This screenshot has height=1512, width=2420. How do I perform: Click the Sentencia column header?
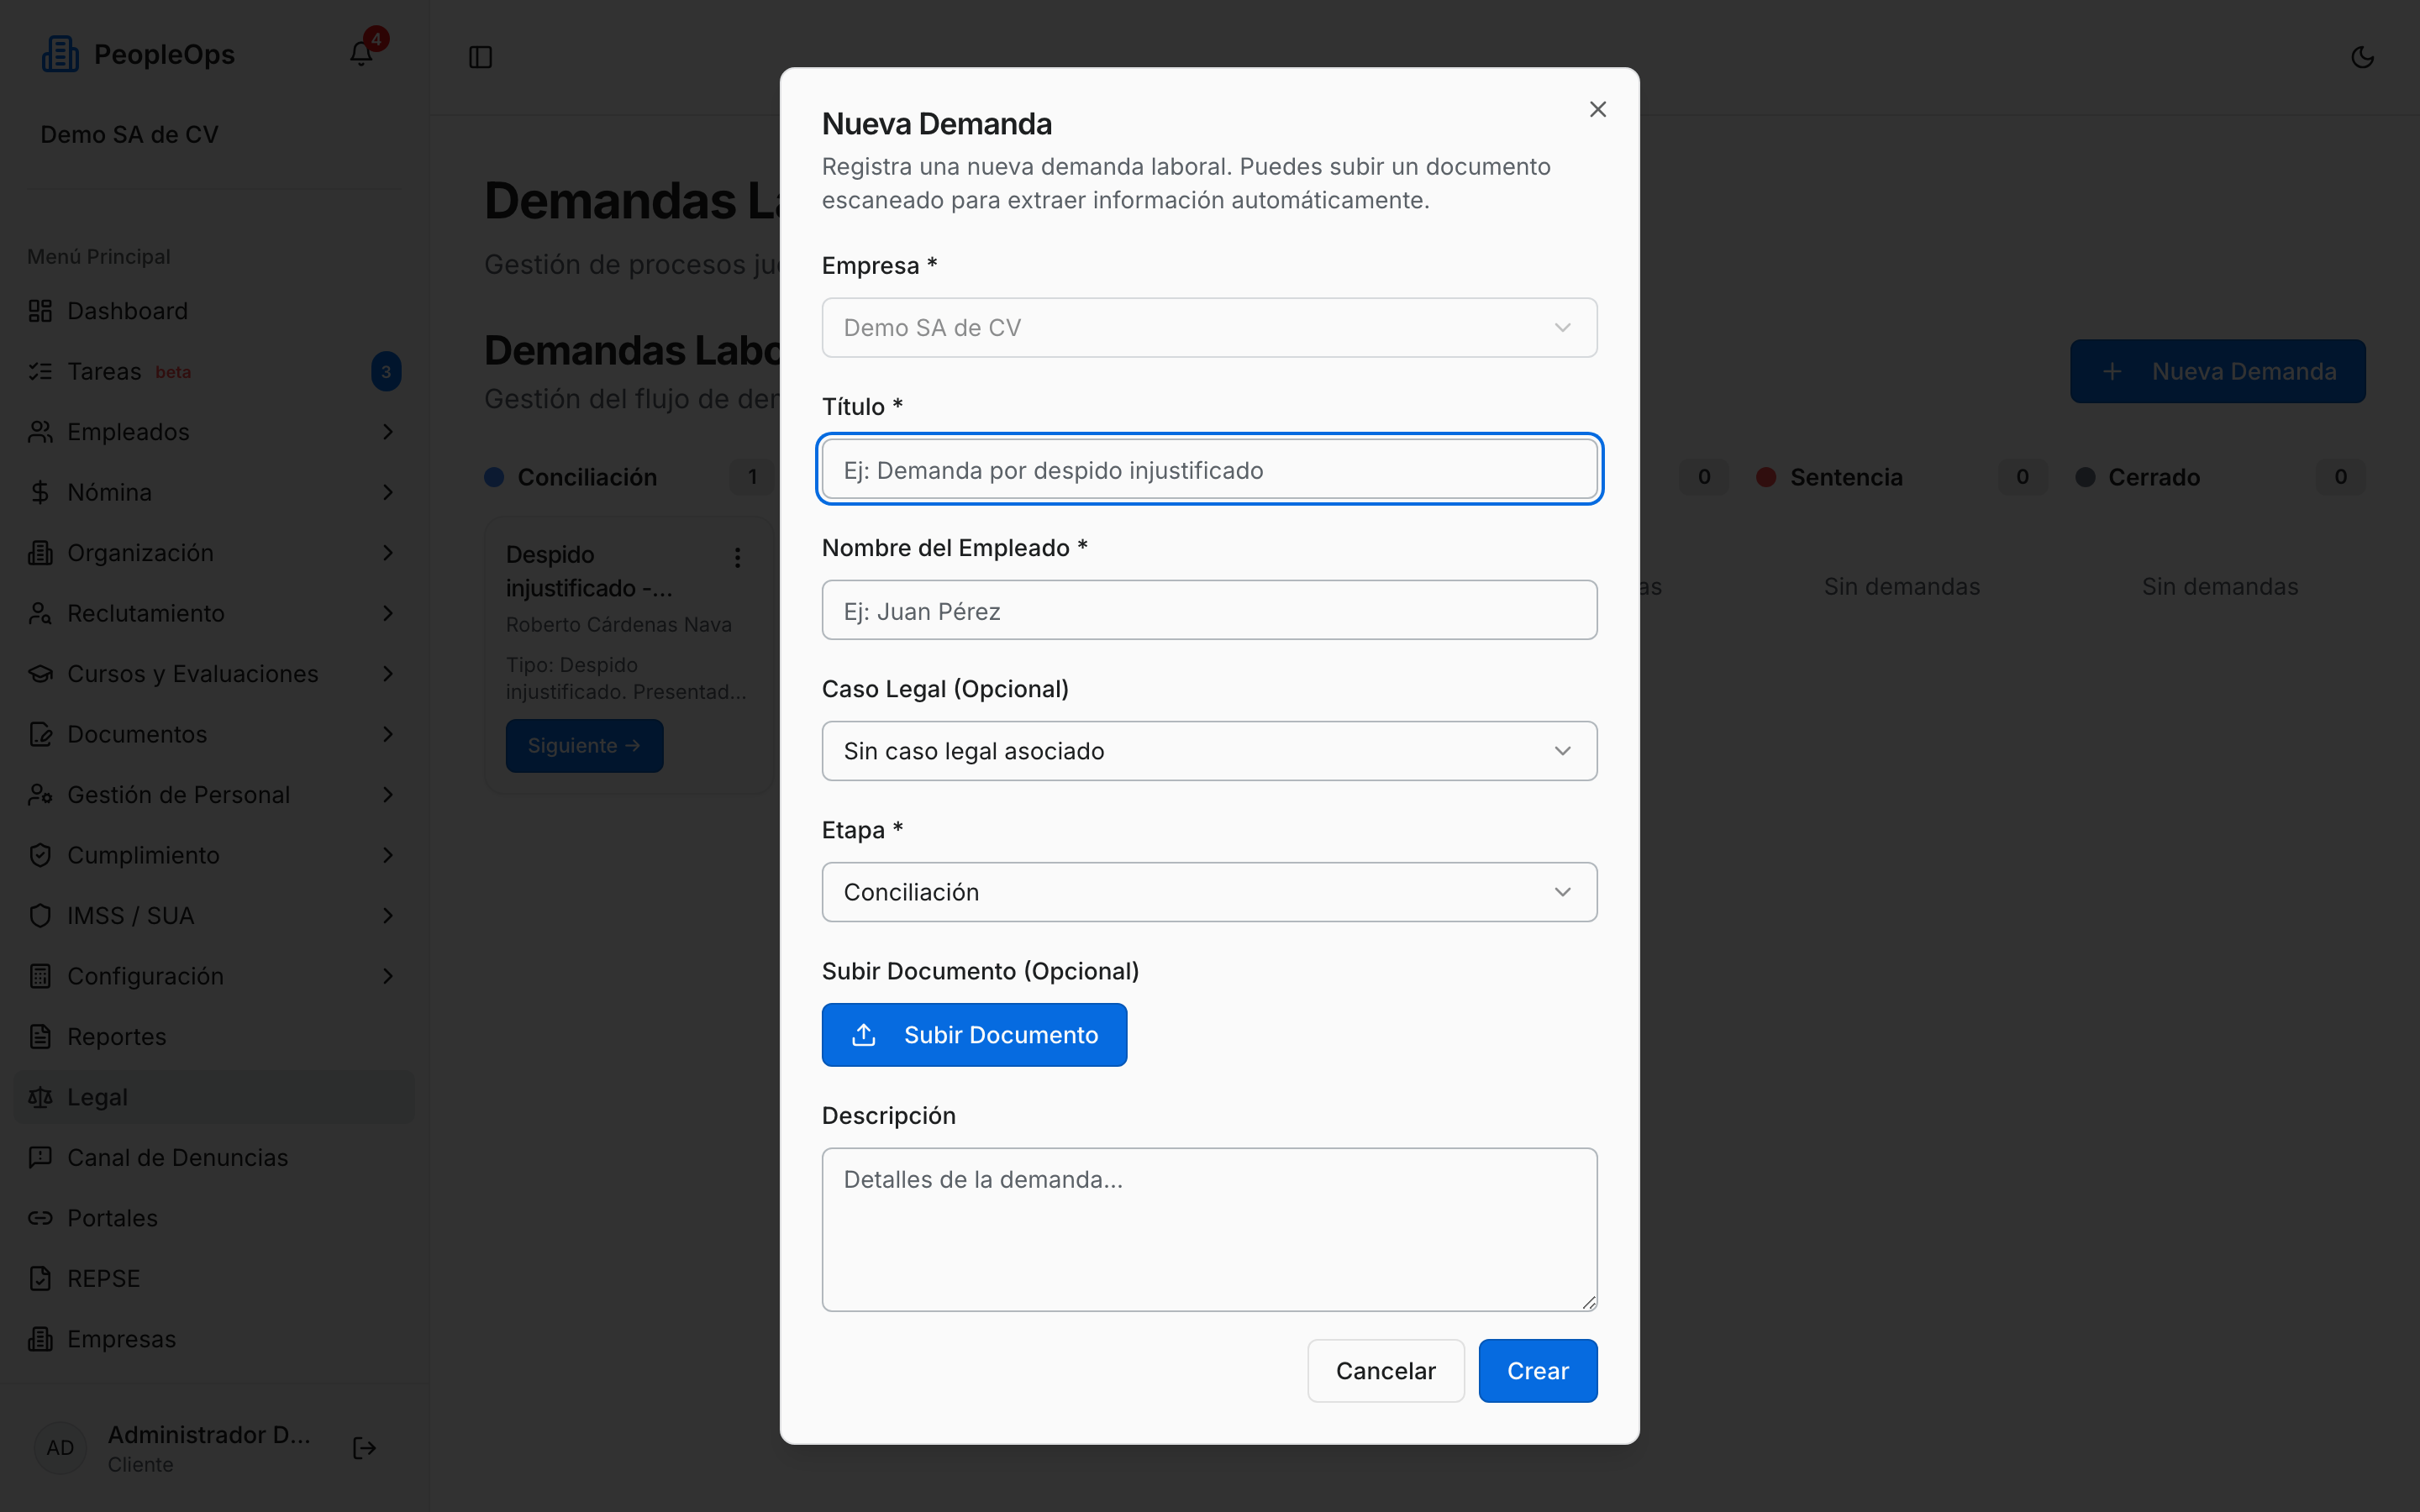[x=1846, y=477]
